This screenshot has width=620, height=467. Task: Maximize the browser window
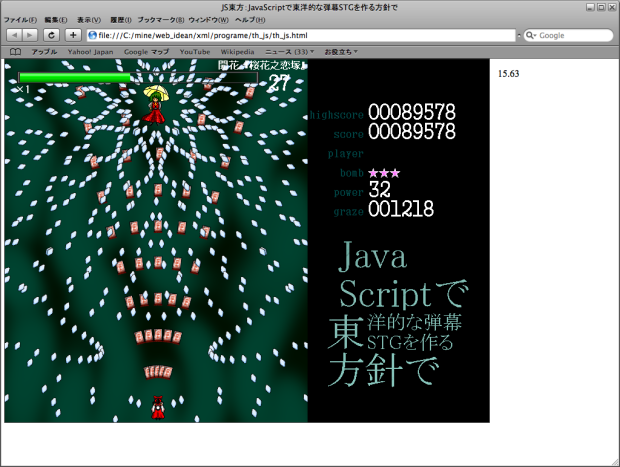[601, 7]
